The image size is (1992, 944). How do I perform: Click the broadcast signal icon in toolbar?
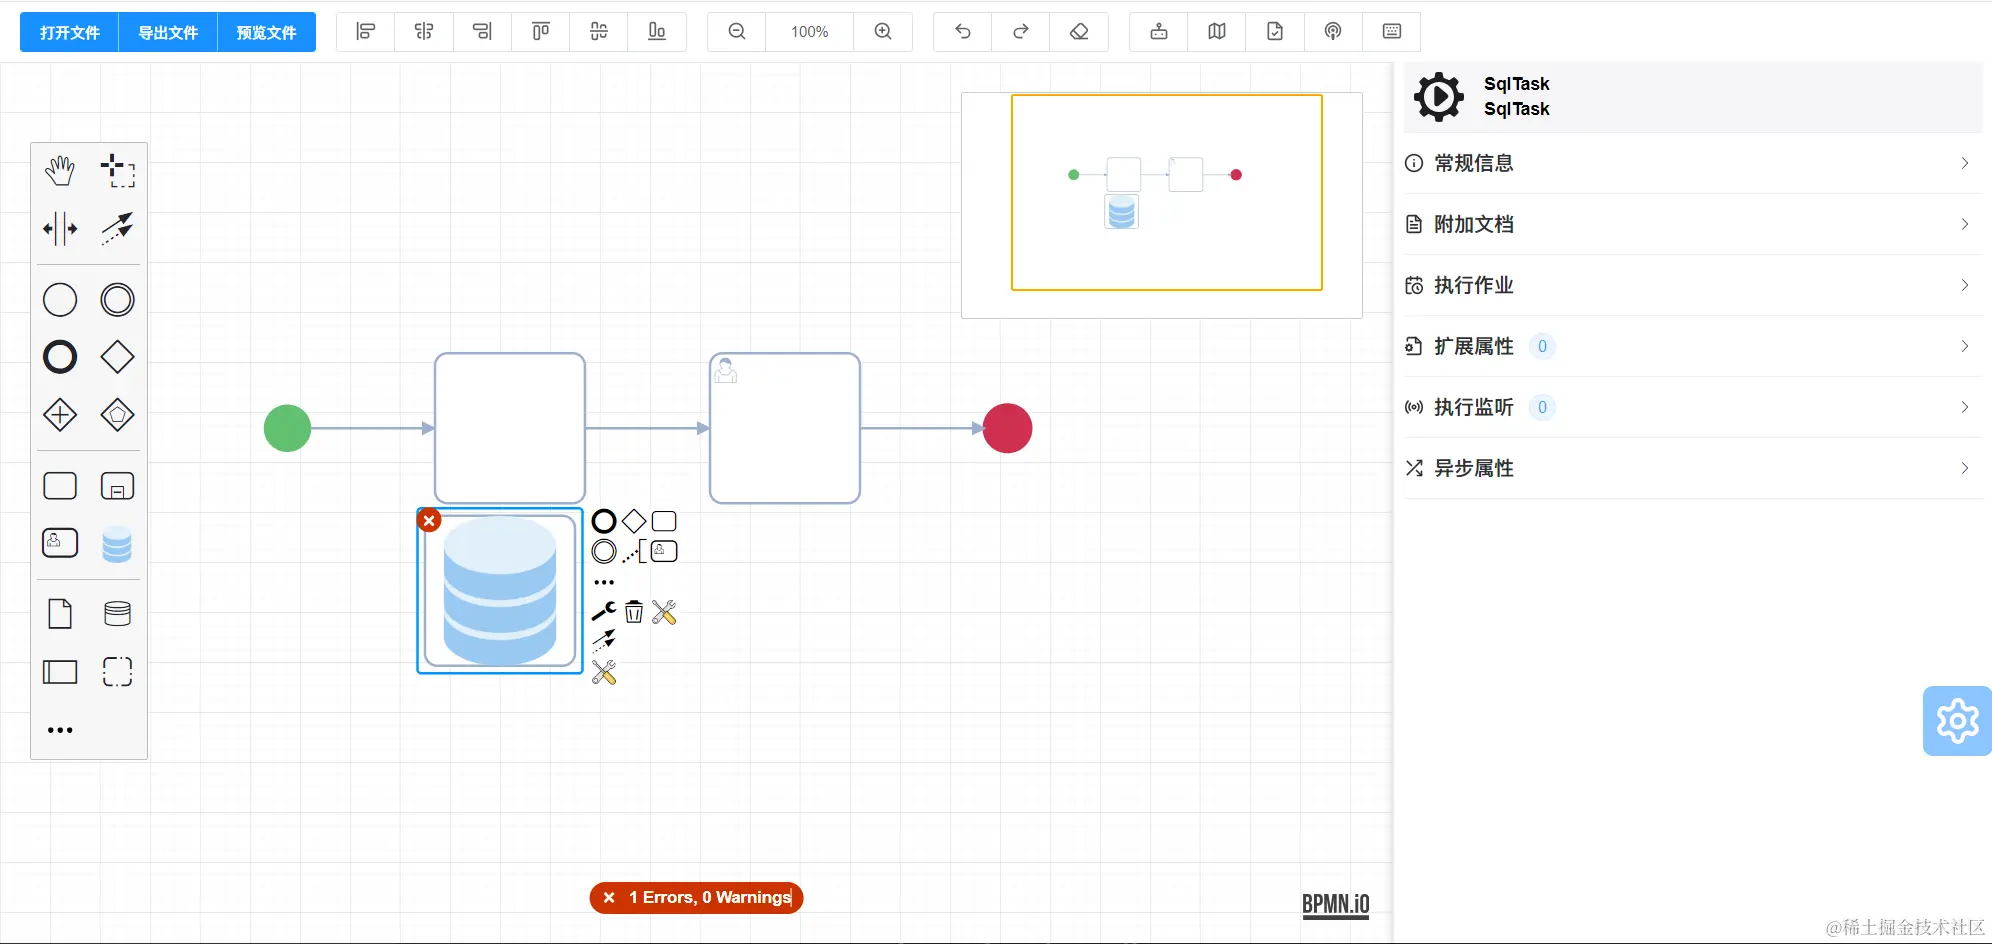1333,32
